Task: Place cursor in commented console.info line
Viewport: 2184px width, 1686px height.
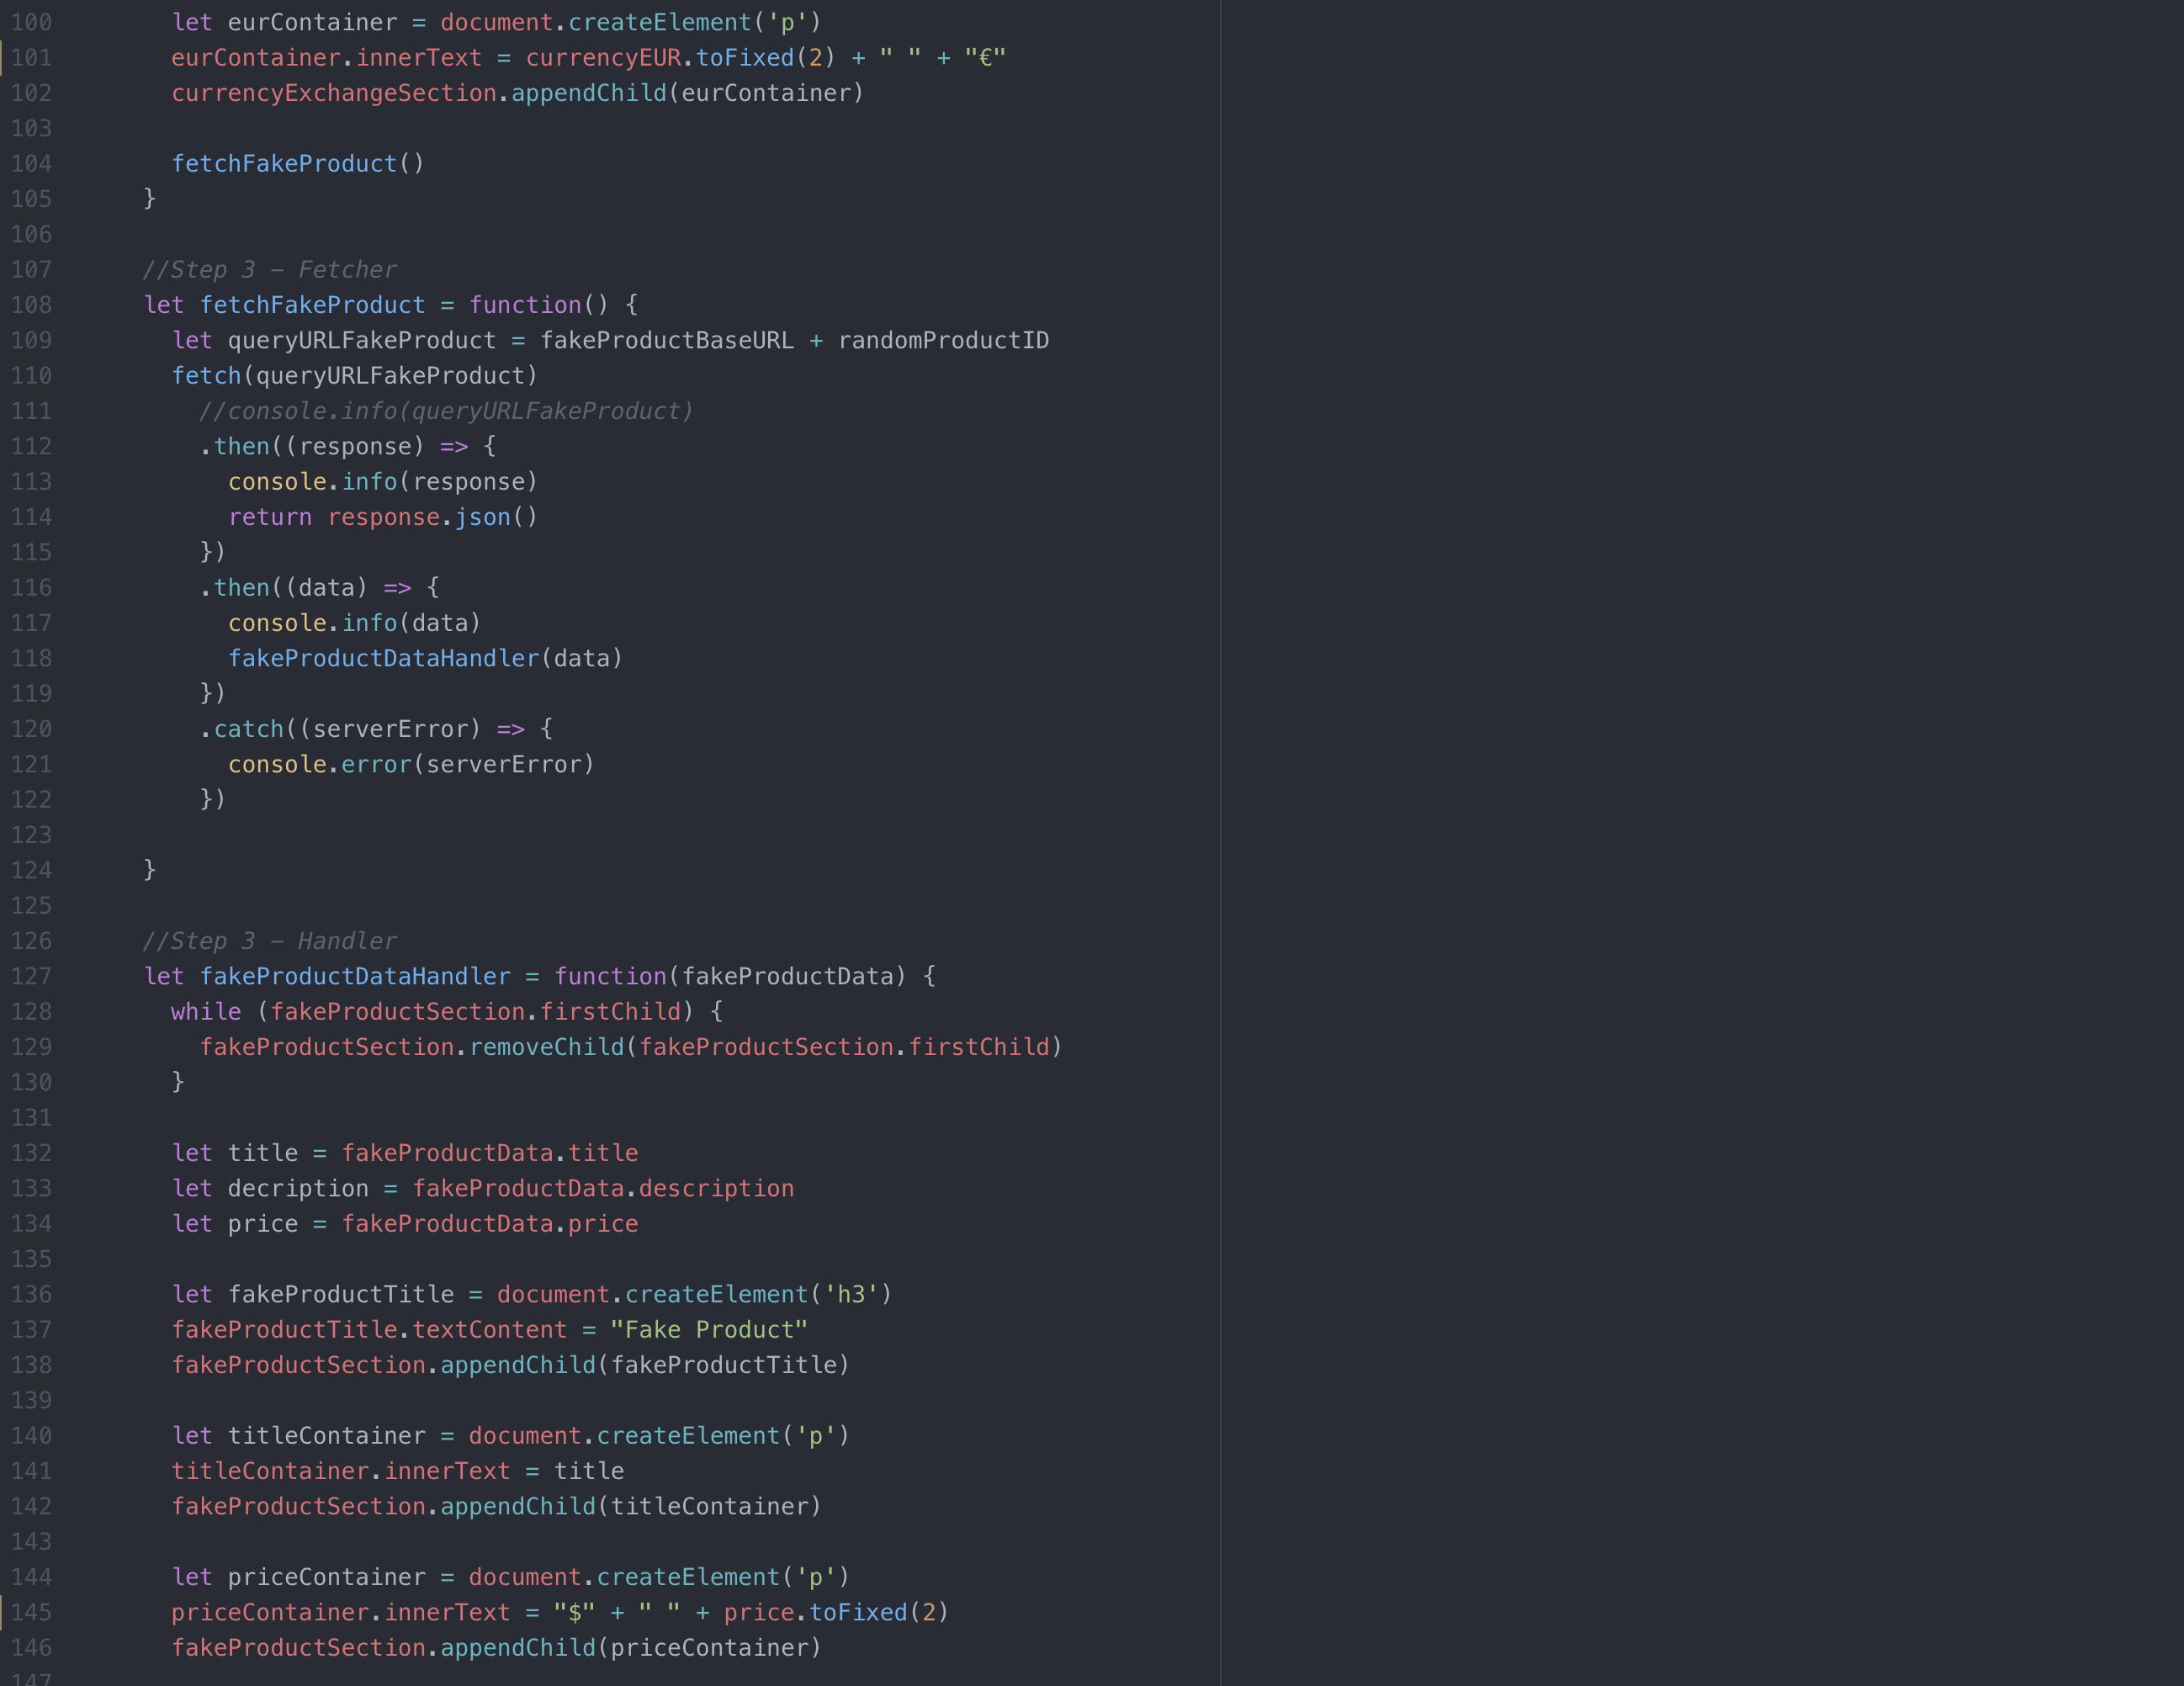Action: (x=445, y=411)
